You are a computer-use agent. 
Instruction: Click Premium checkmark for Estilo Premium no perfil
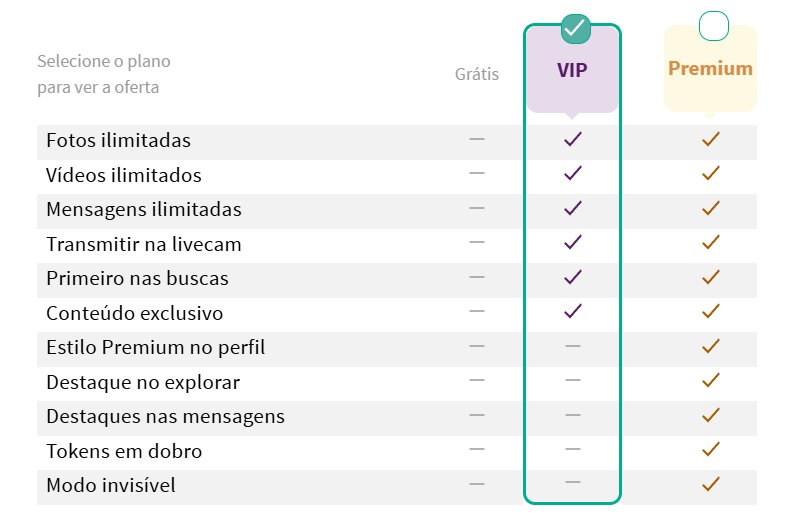pyautogui.click(x=711, y=346)
